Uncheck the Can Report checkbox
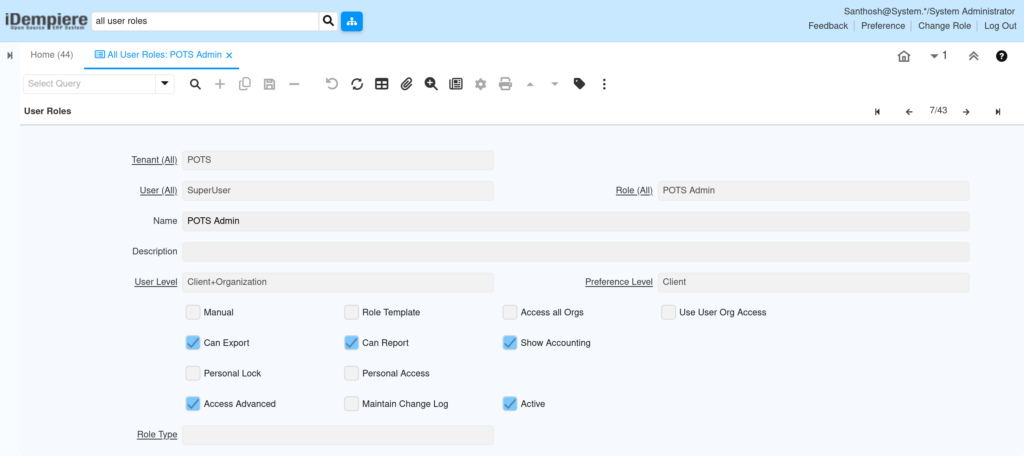The image size is (1024, 456). tap(351, 342)
